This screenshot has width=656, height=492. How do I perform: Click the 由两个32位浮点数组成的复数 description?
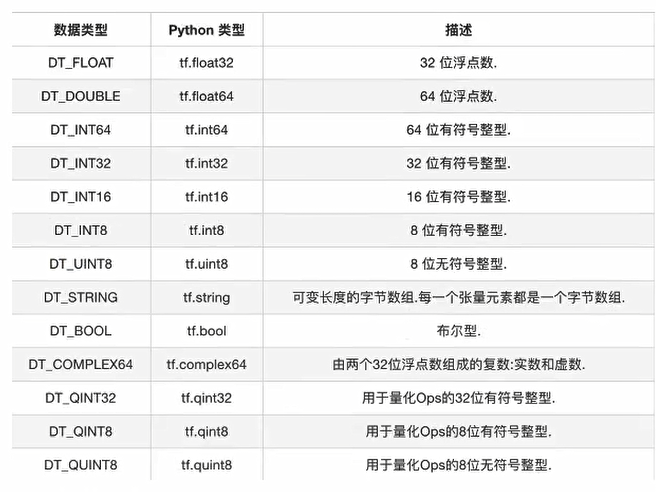pos(459,364)
